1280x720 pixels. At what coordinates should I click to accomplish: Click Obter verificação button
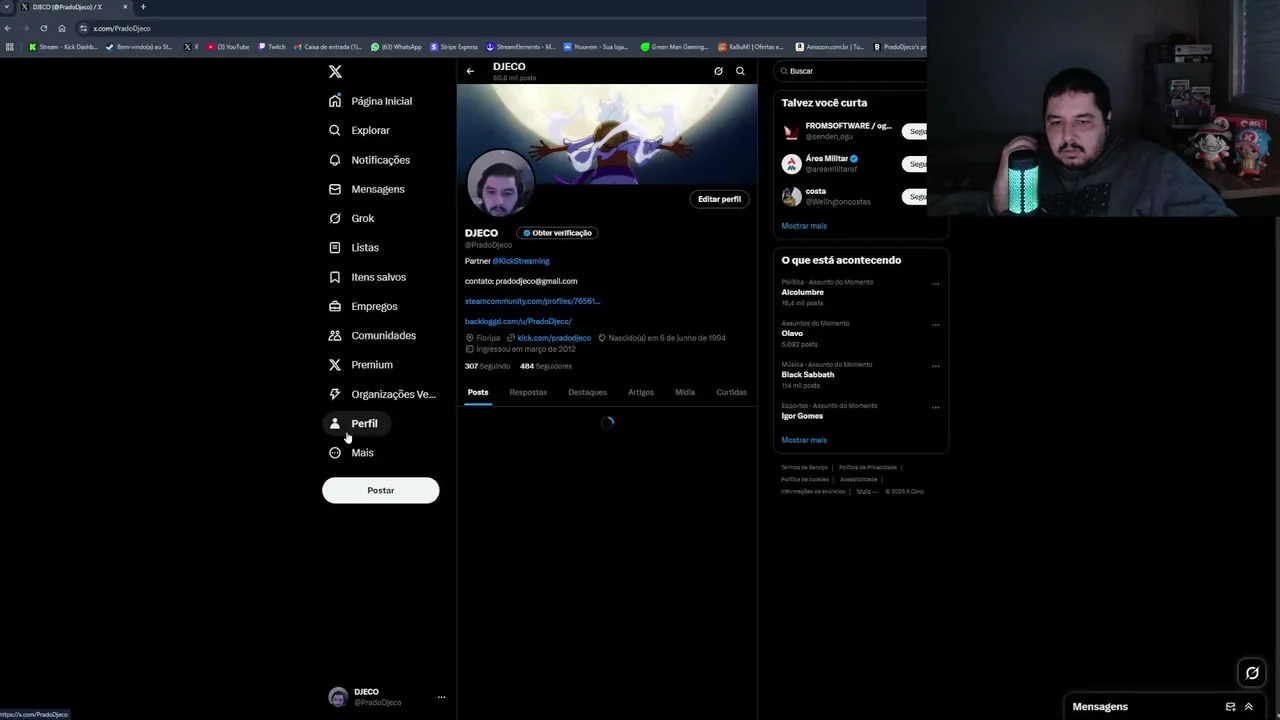click(x=557, y=233)
